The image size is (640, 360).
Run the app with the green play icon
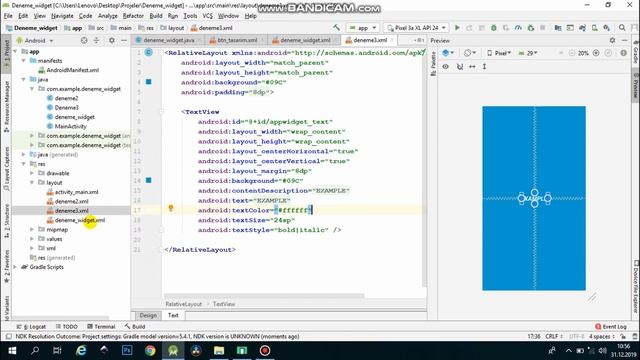click(457, 28)
